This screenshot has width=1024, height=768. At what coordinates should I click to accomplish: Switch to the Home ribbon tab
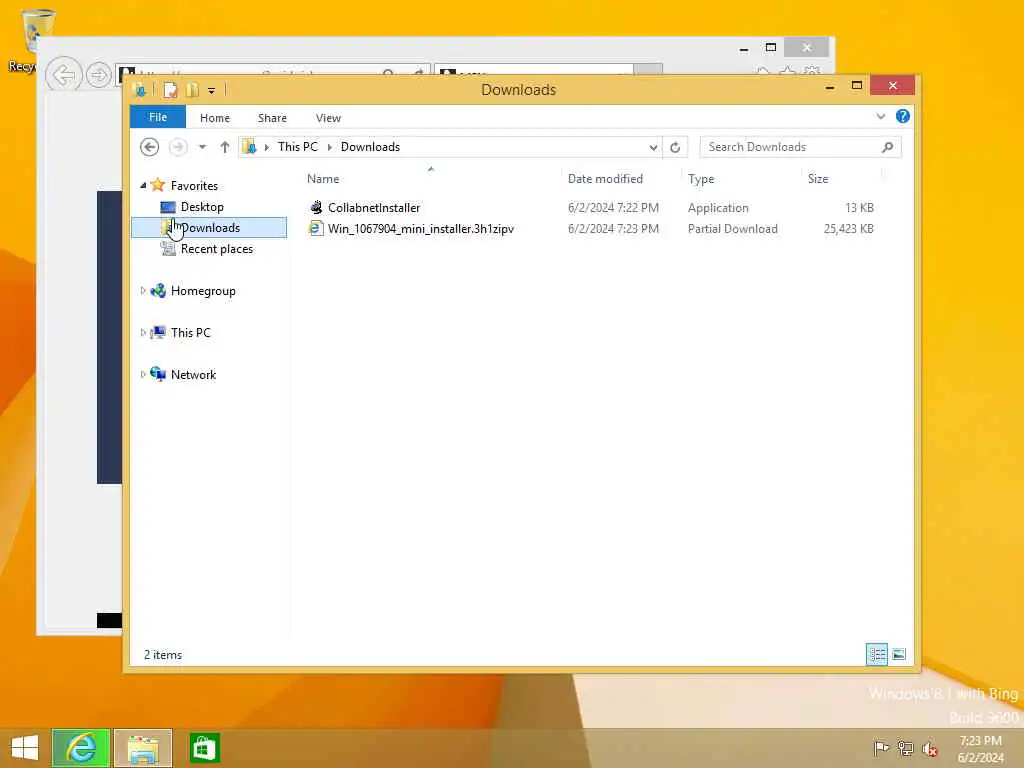tap(215, 118)
